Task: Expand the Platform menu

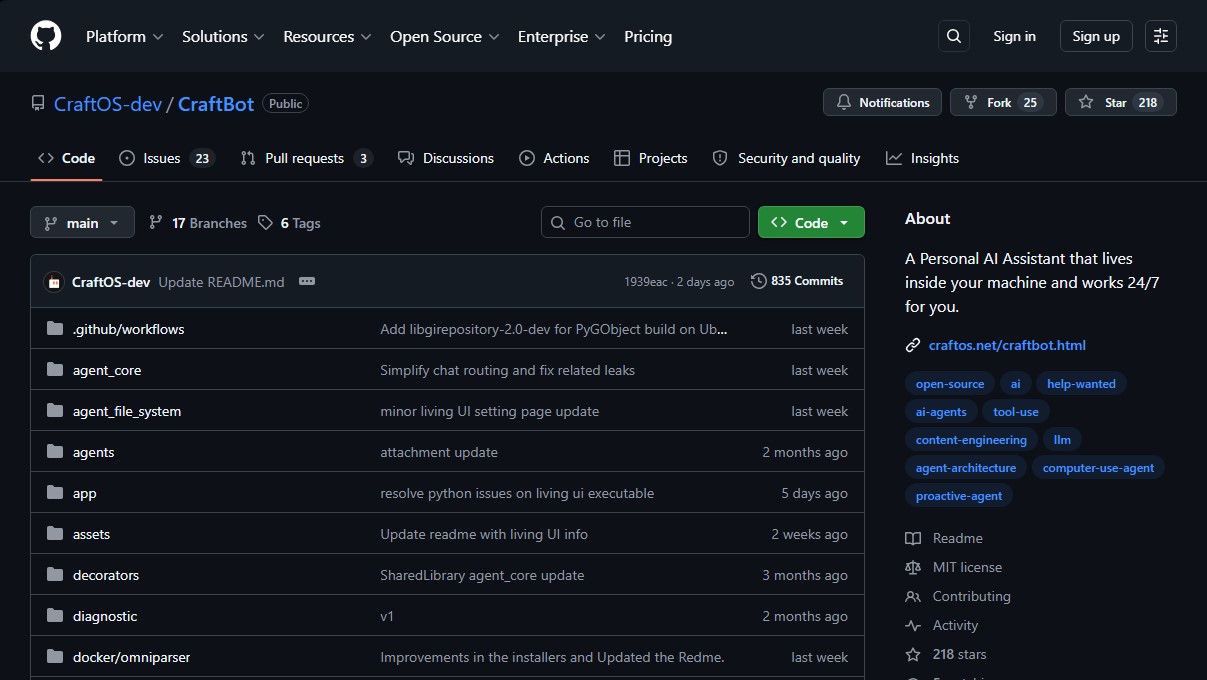Action: 124,36
